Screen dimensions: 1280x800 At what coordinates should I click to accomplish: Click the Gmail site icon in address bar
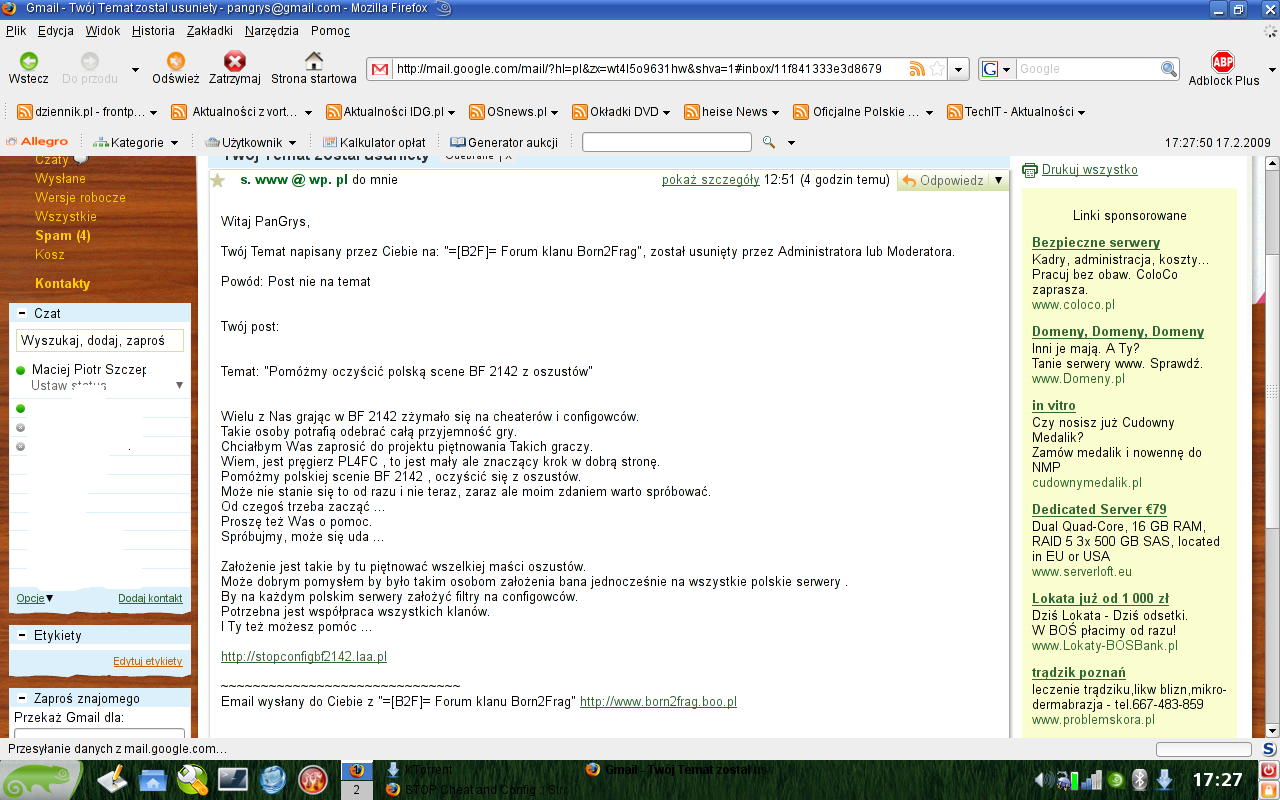(x=379, y=69)
